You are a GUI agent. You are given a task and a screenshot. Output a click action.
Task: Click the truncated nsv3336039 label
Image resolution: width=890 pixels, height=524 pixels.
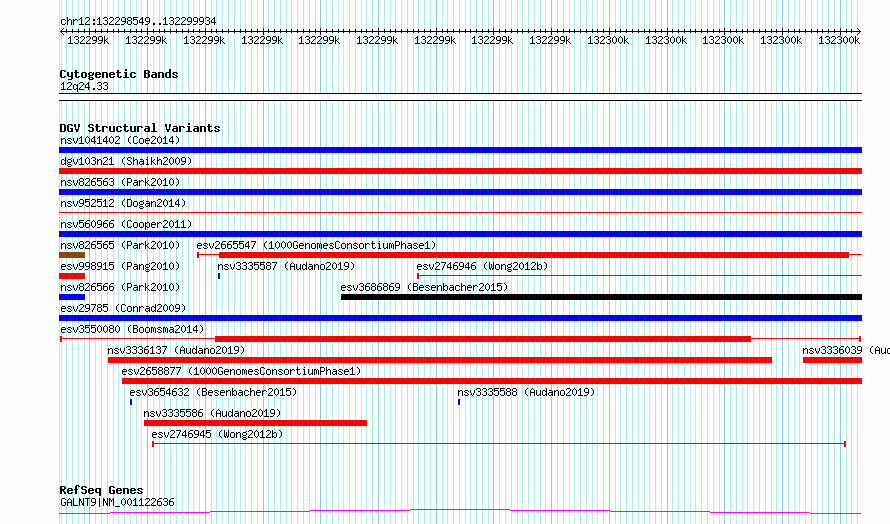pos(846,350)
